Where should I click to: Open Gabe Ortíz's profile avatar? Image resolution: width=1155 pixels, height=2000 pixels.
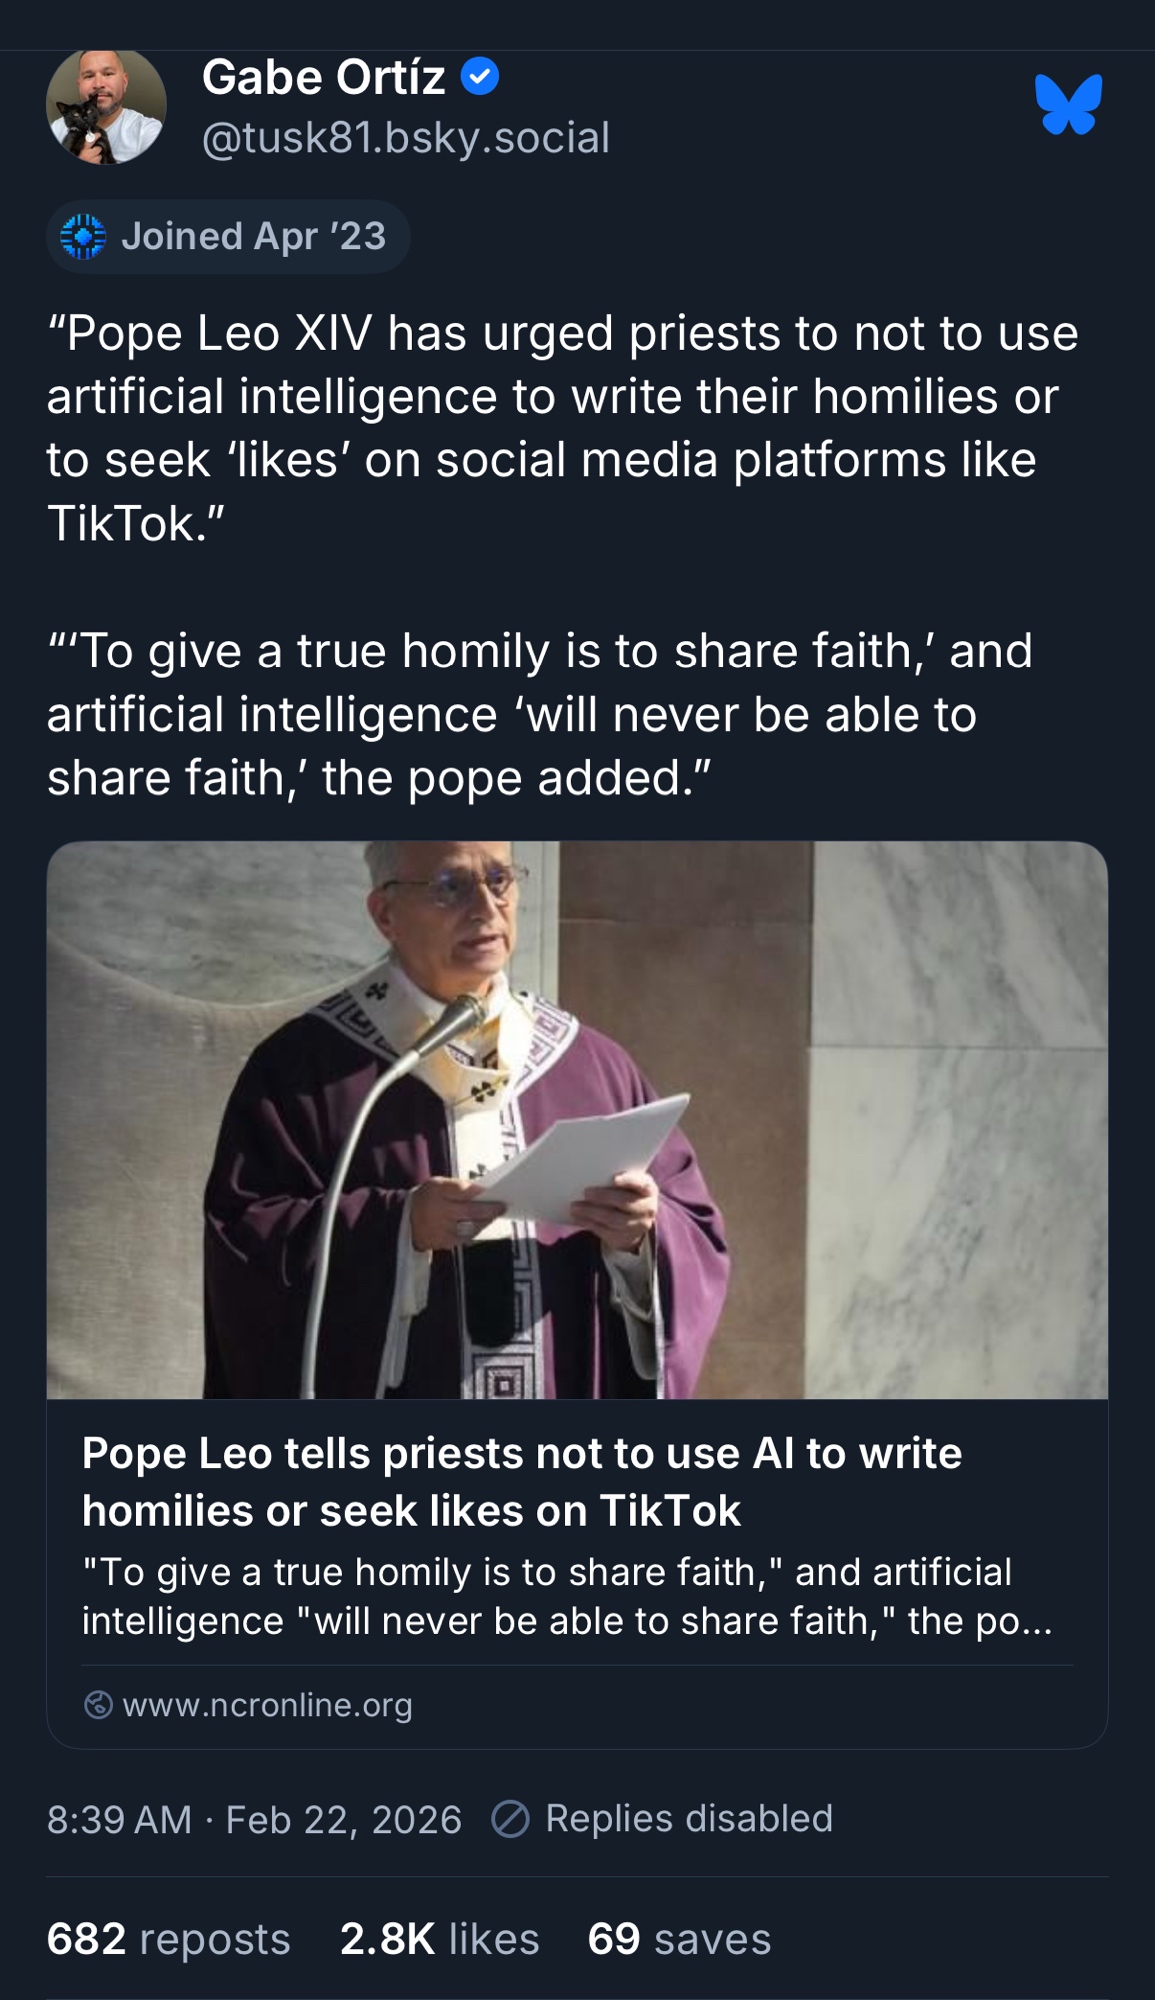[106, 106]
